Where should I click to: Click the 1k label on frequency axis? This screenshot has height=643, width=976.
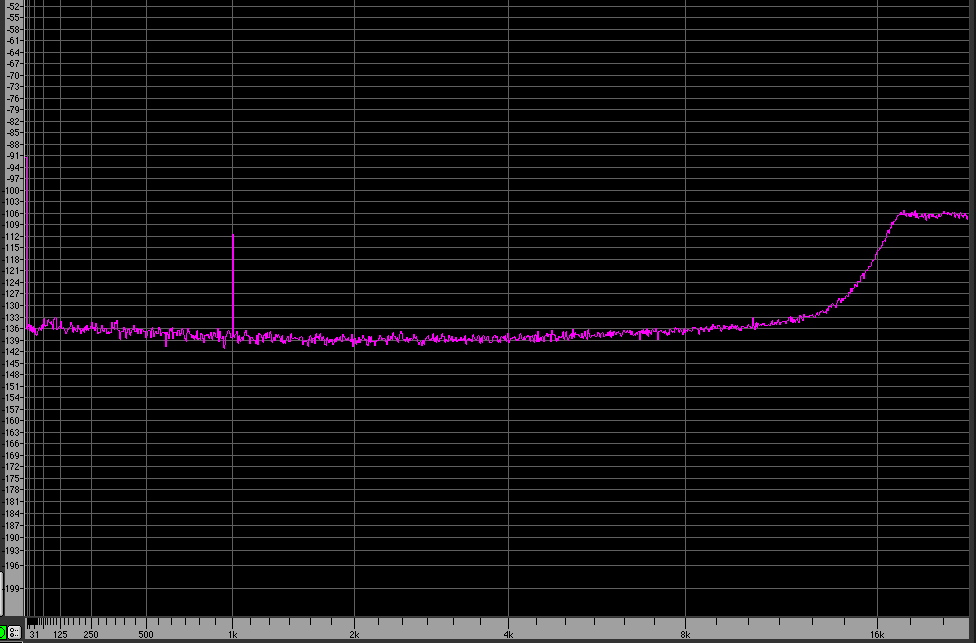click(x=232, y=635)
